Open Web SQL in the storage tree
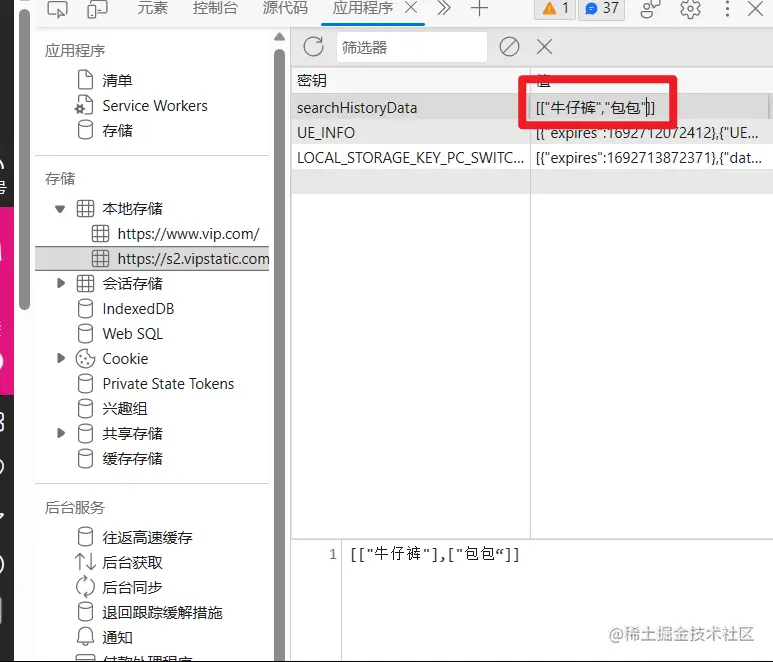 click(x=133, y=334)
